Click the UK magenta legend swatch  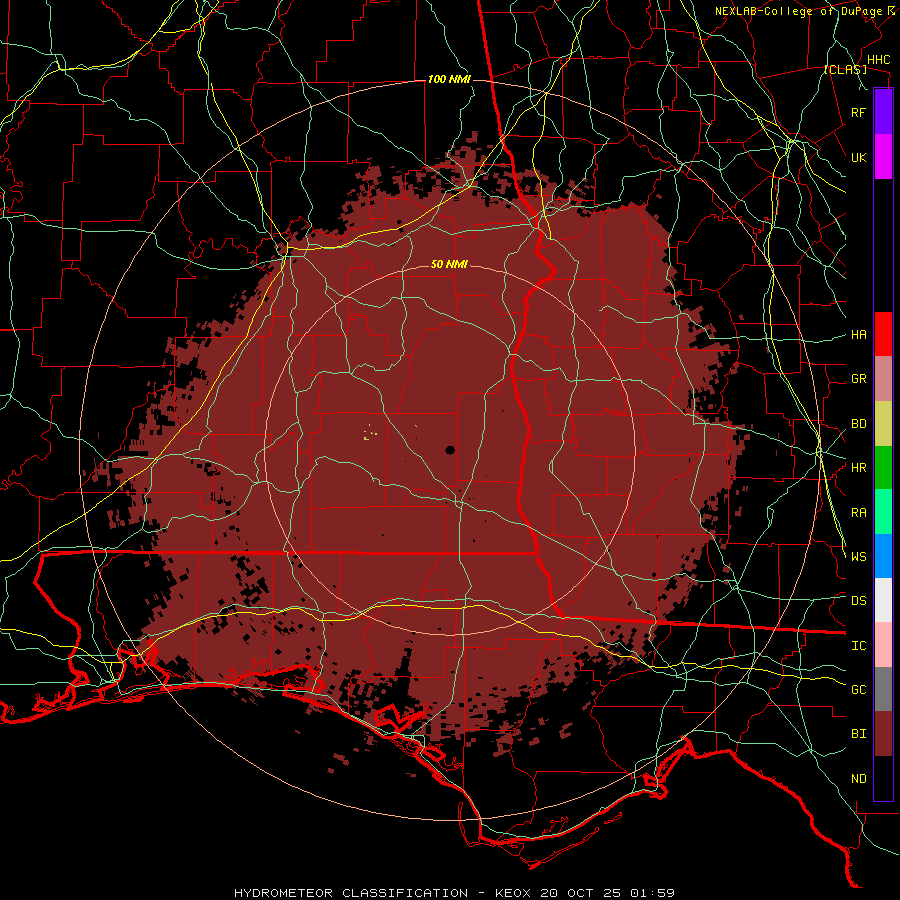883,157
